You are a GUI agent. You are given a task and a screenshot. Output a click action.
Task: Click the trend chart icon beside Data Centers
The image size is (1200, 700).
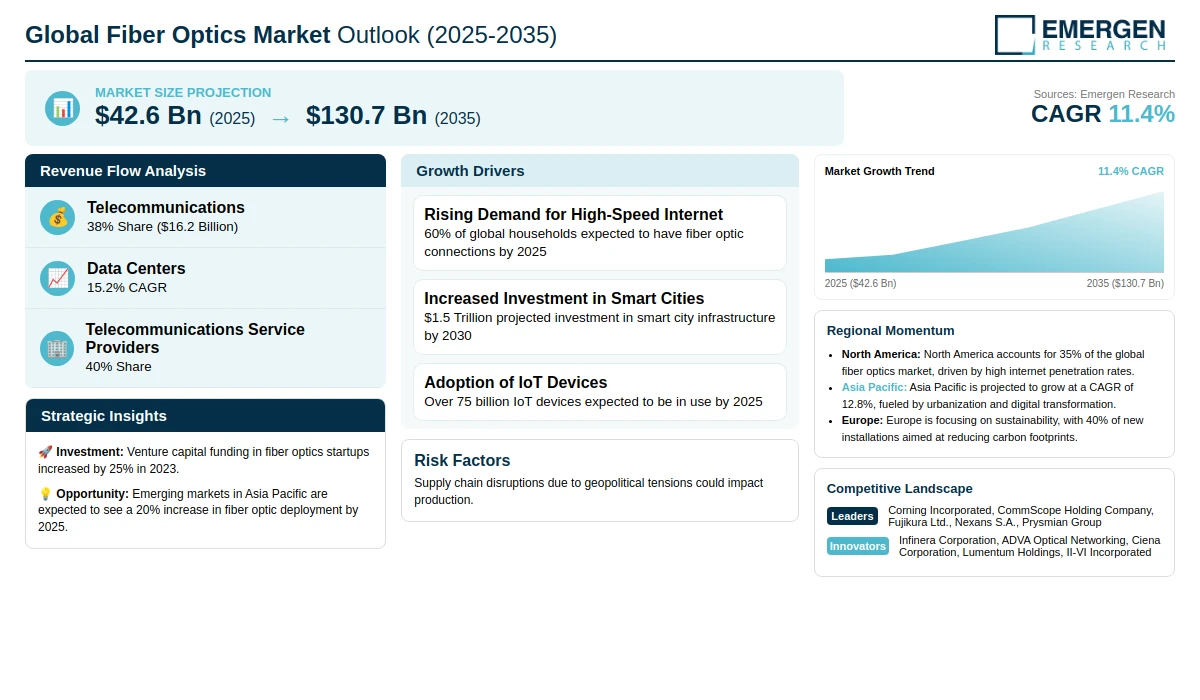tap(58, 278)
